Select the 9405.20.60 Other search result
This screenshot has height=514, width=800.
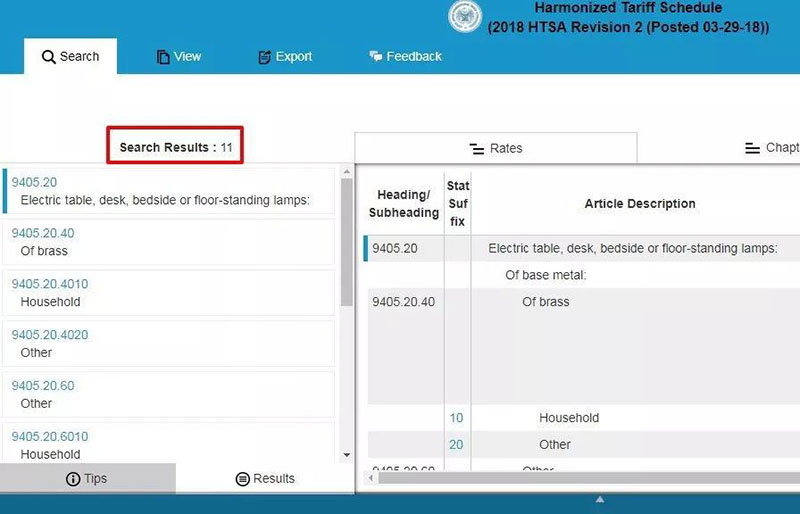coord(169,395)
